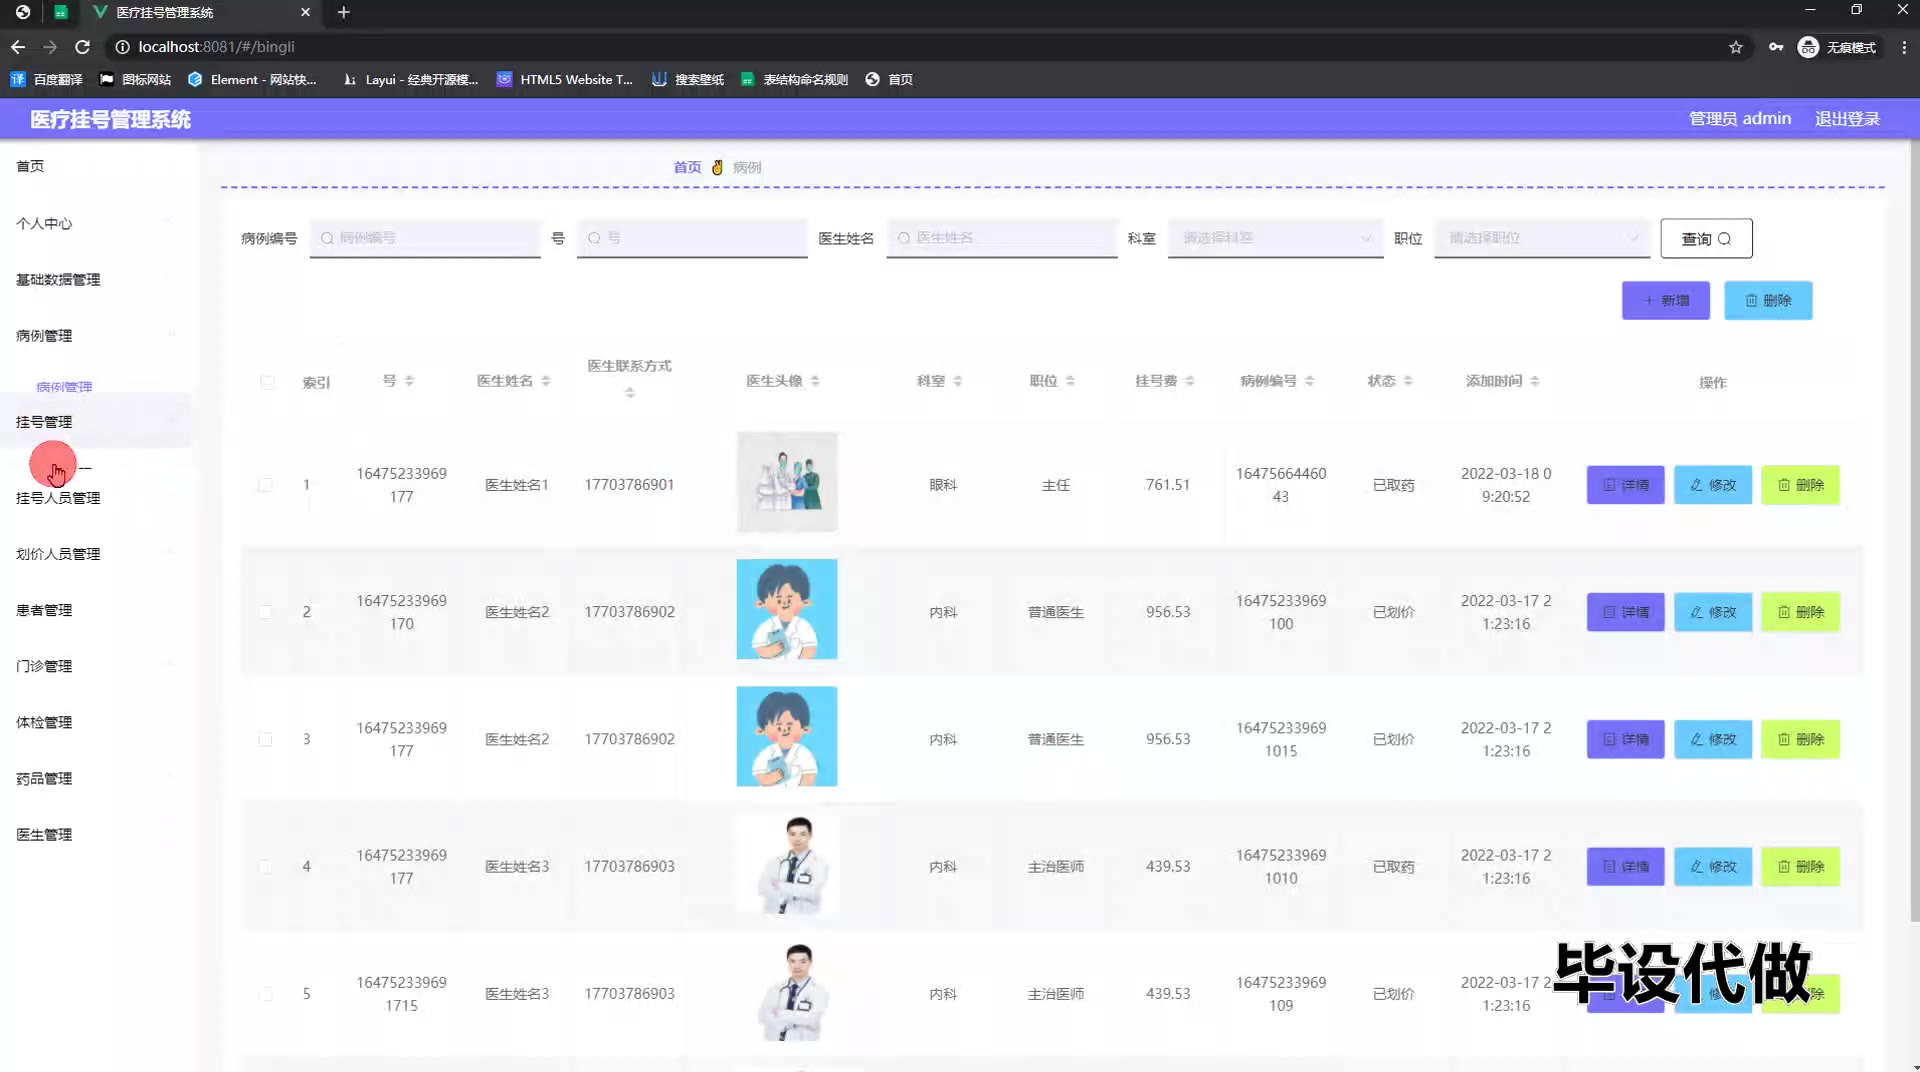Check the checkbox for row 3
Image resolution: width=1920 pixels, height=1072 pixels.
tap(265, 739)
